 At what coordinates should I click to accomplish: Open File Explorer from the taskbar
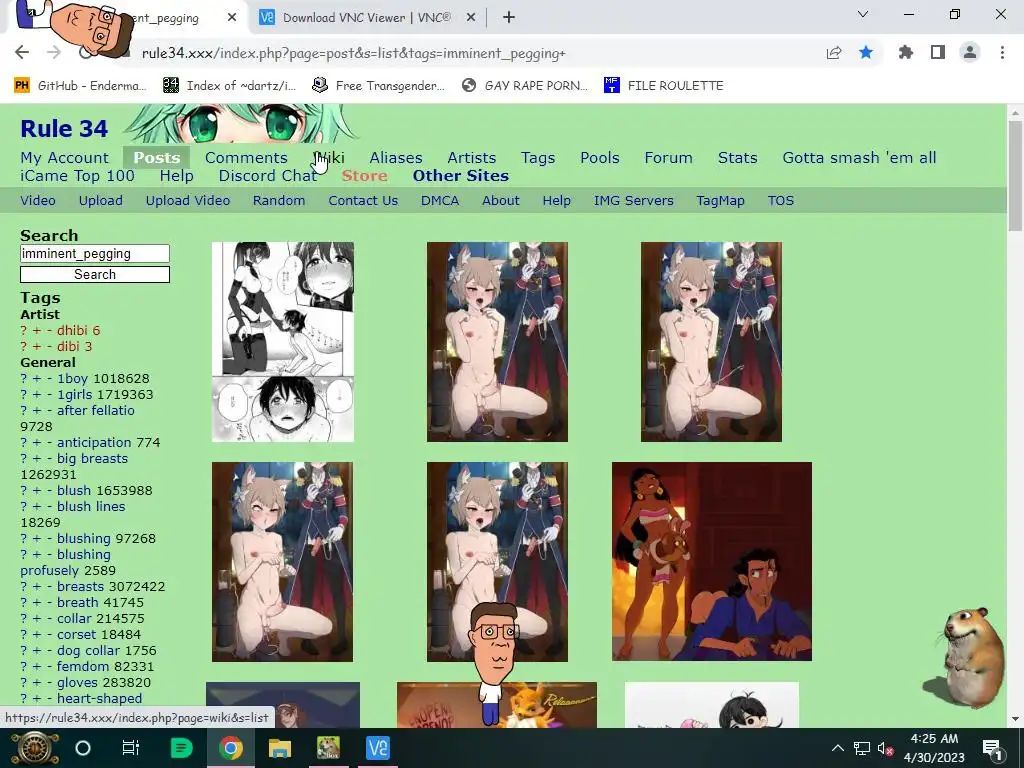[280, 748]
